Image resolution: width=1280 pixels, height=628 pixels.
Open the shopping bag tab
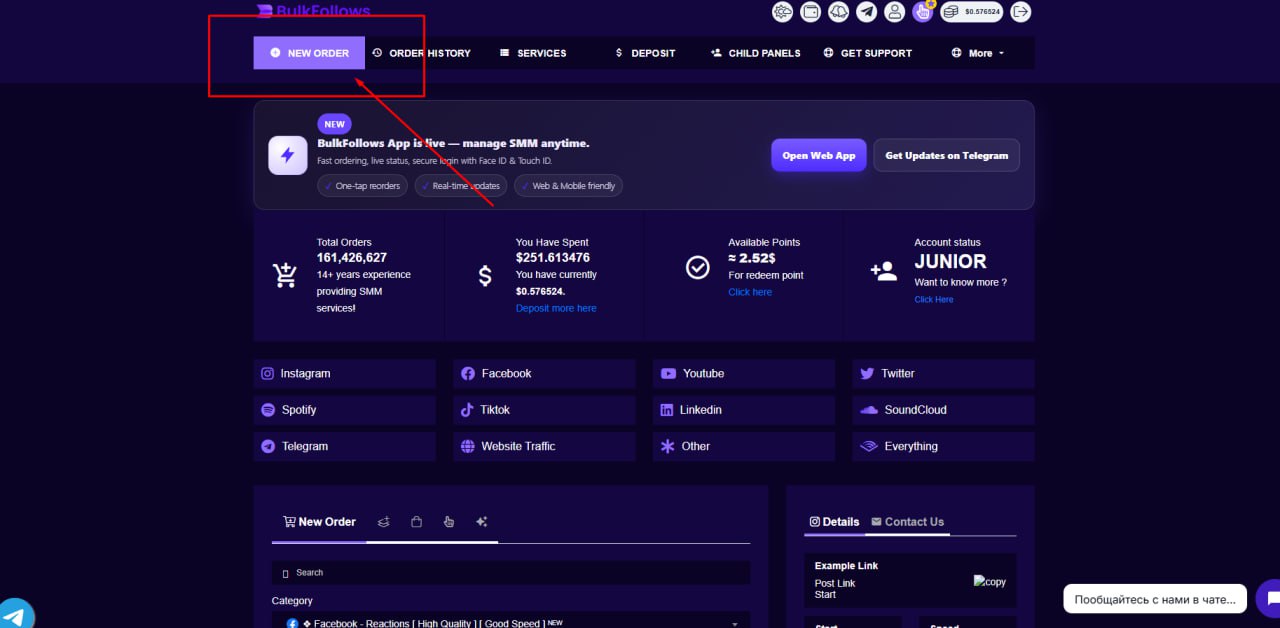point(416,522)
